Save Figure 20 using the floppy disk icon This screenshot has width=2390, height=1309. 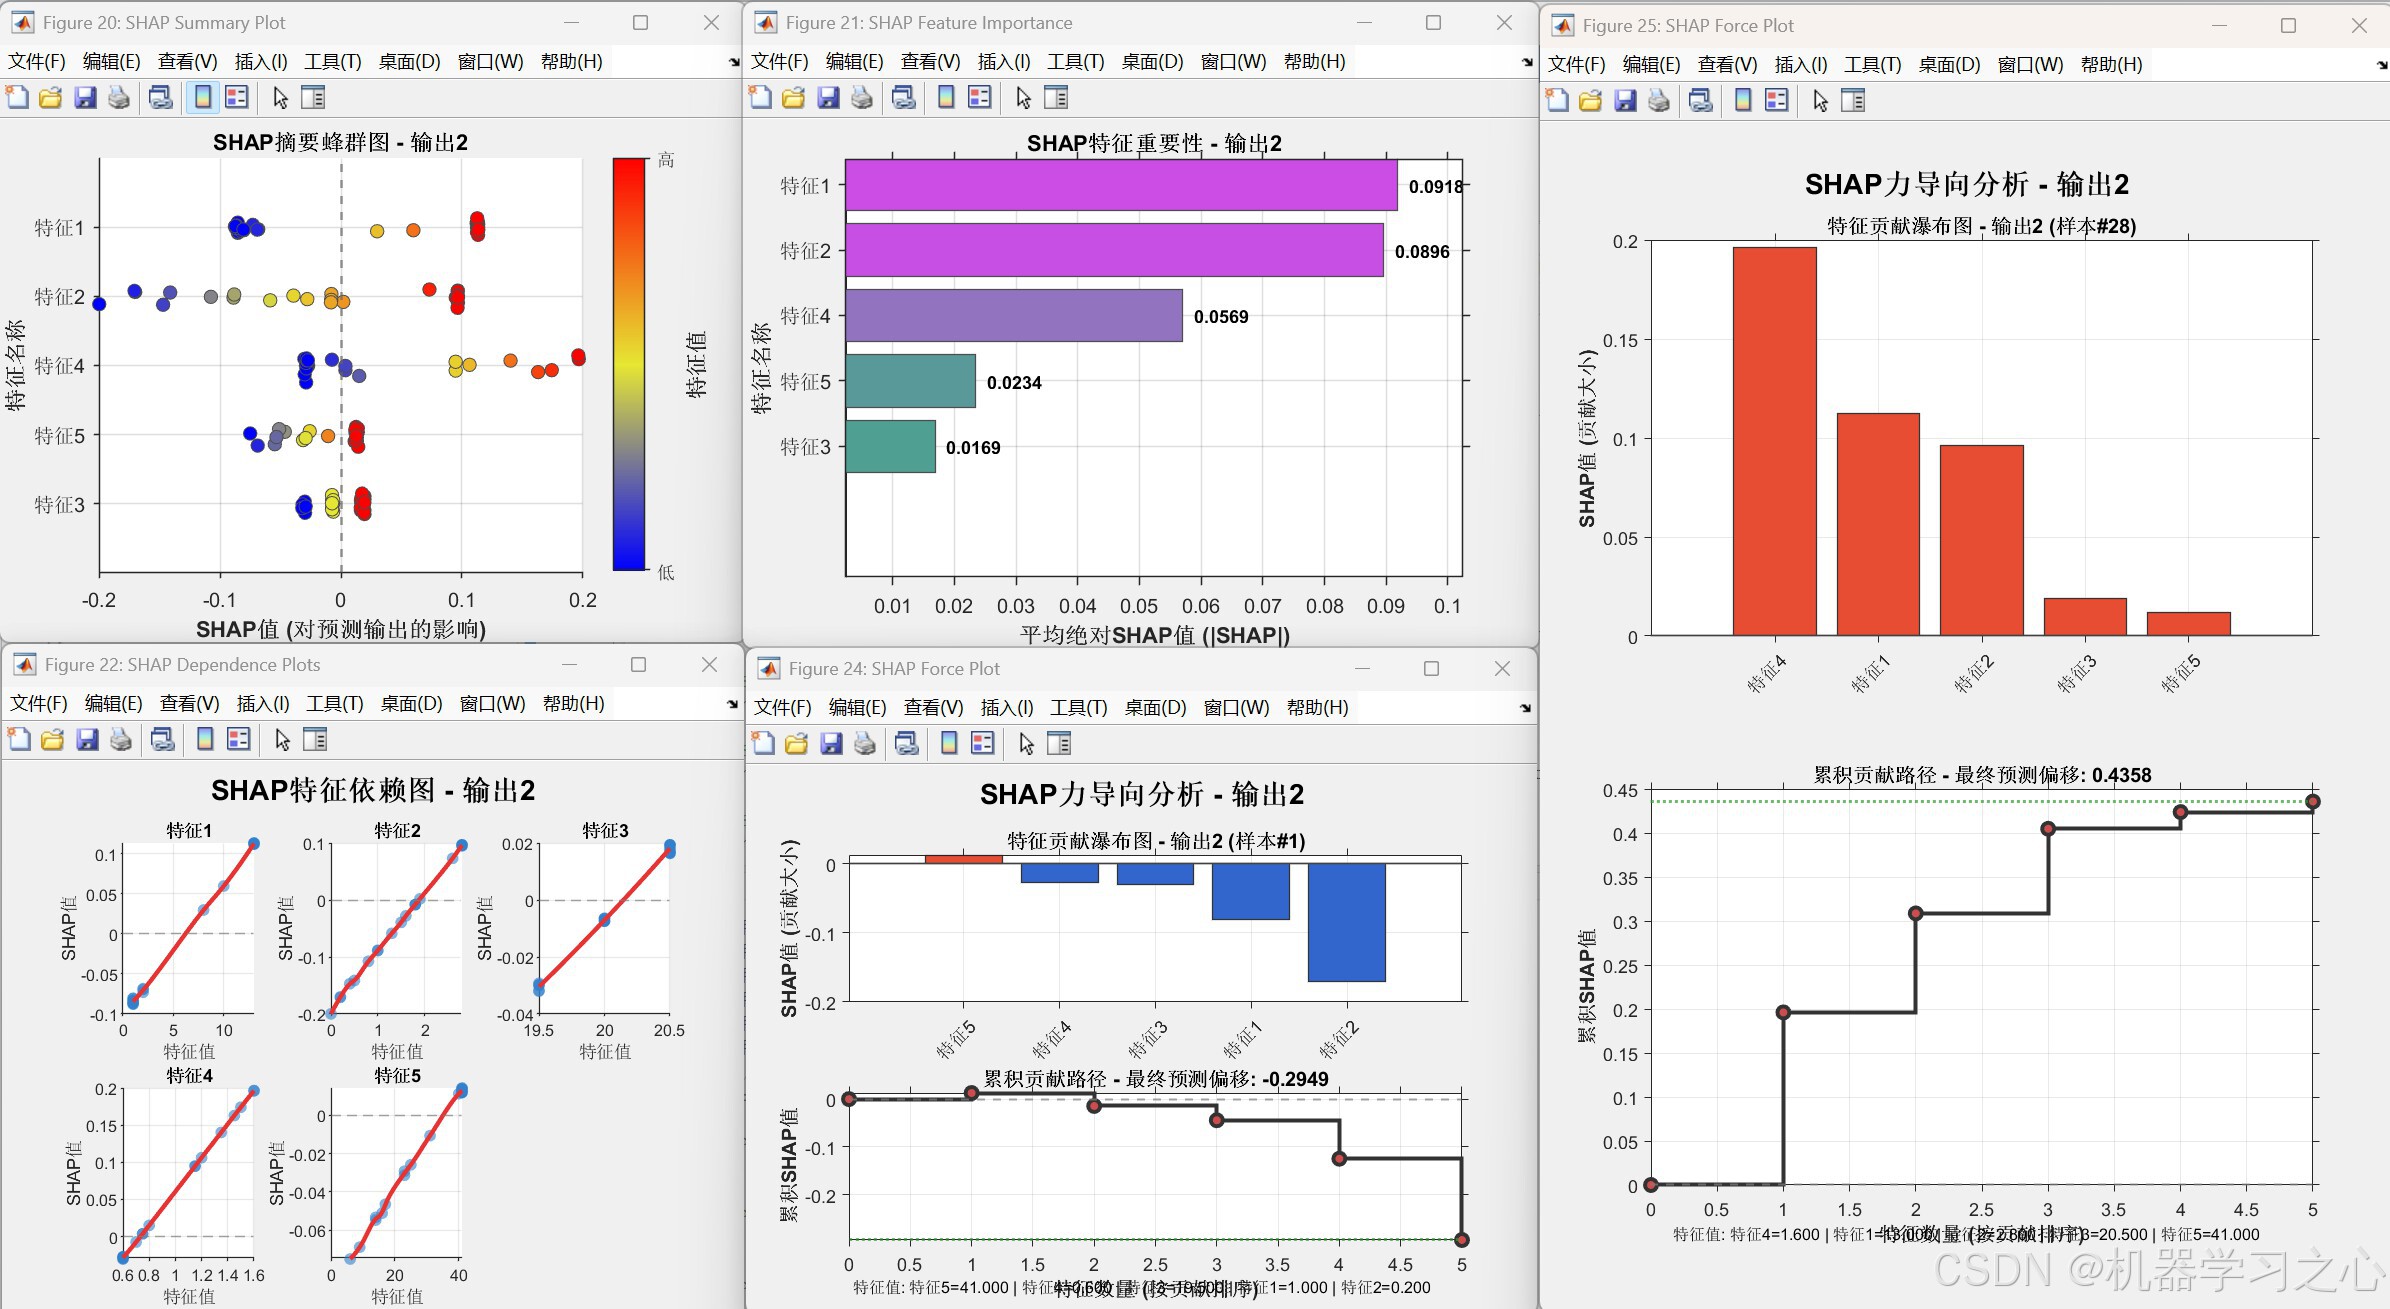(85, 97)
